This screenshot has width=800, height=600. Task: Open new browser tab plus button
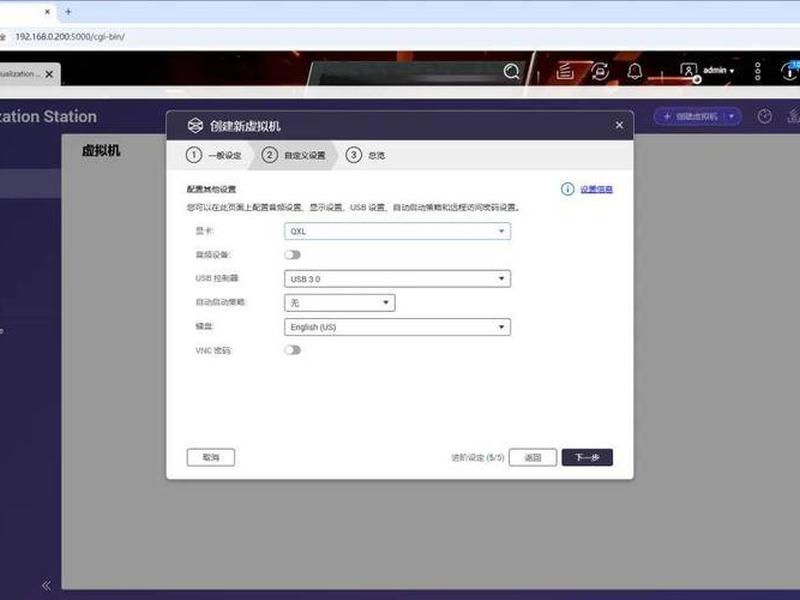pyautogui.click(x=68, y=11)
